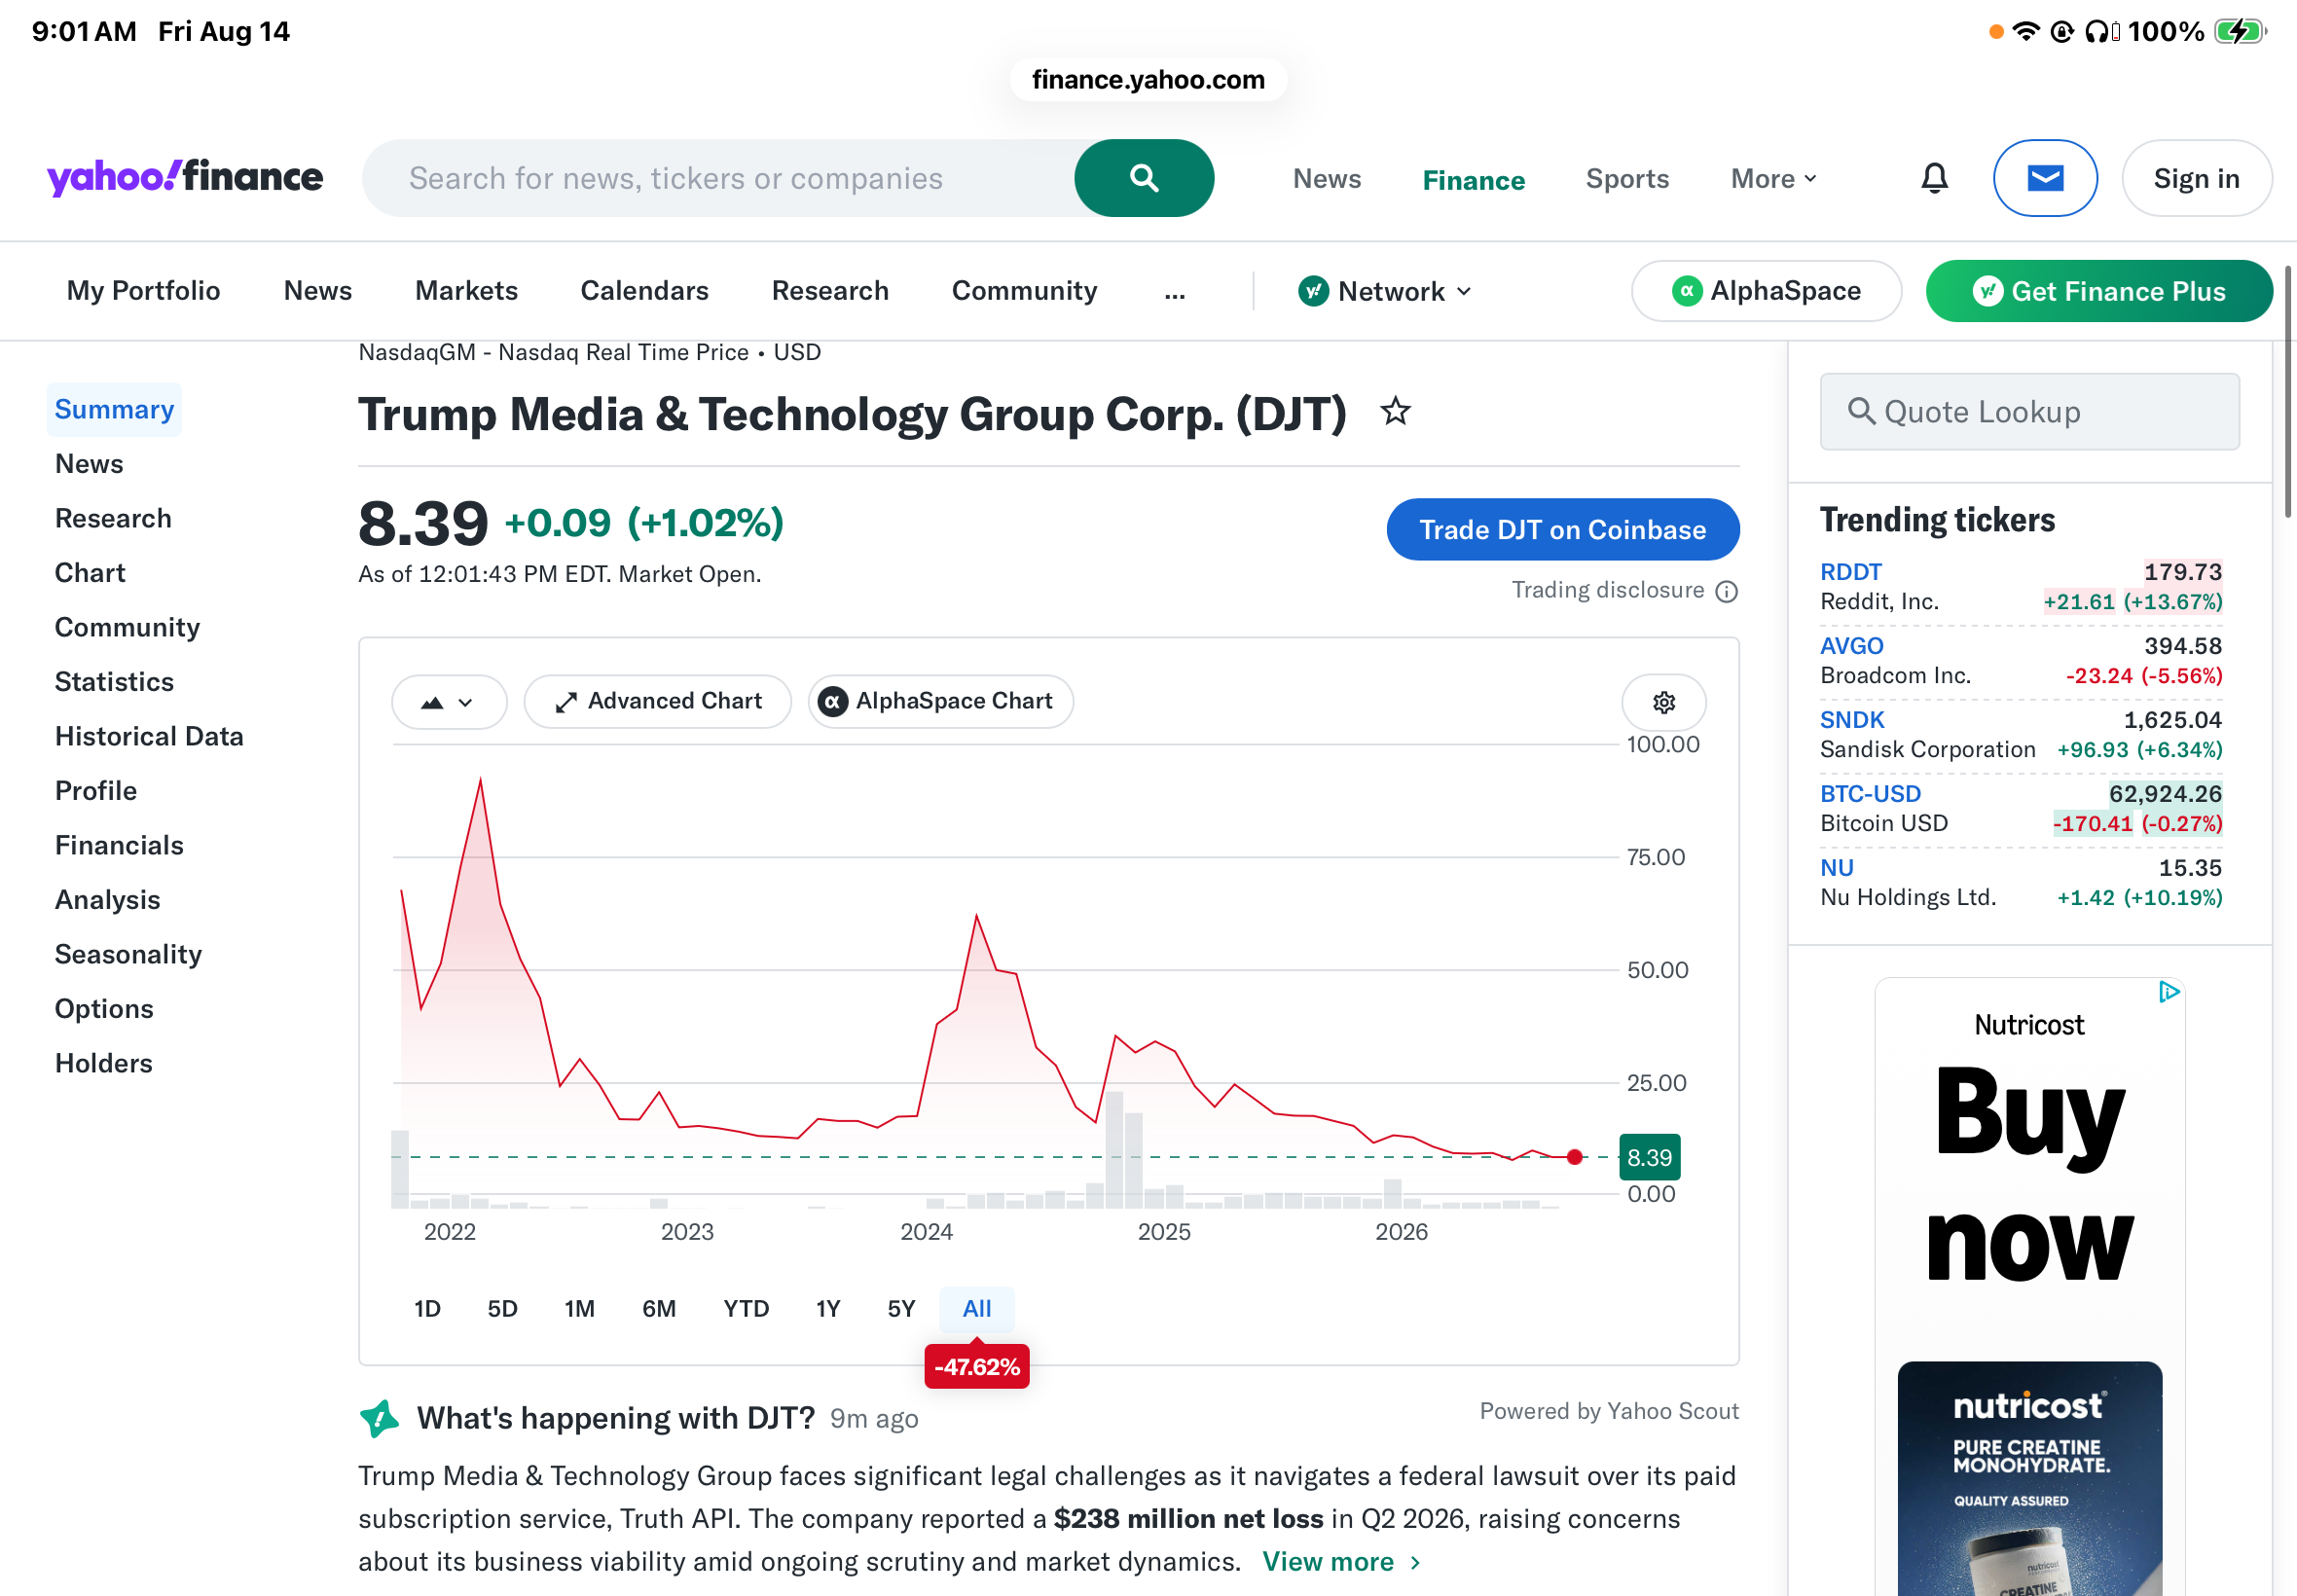Open the AlphaSpace Chart

940,702
